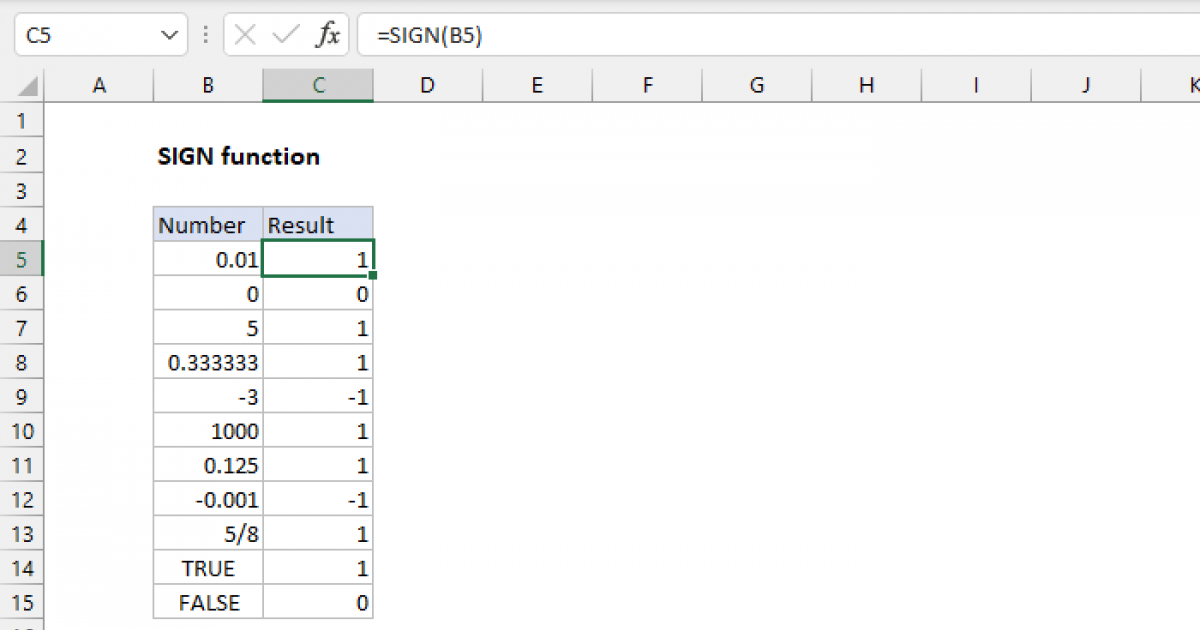Select column G header

coord(757,86)
